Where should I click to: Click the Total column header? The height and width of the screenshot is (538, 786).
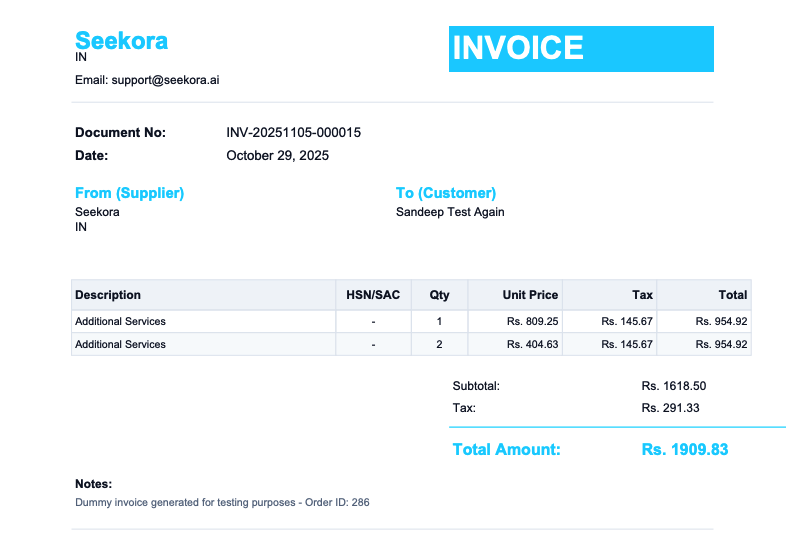(x=732, y=295)
